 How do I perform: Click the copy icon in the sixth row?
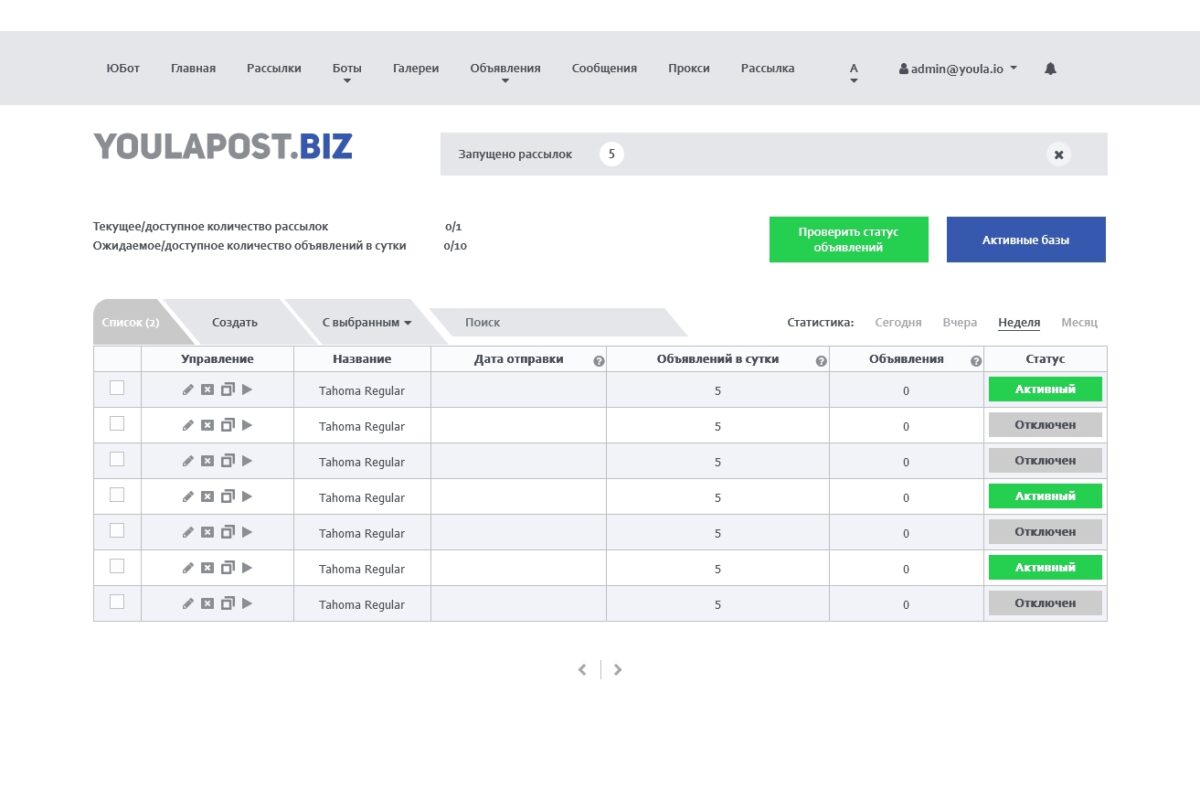click(227, 568)
